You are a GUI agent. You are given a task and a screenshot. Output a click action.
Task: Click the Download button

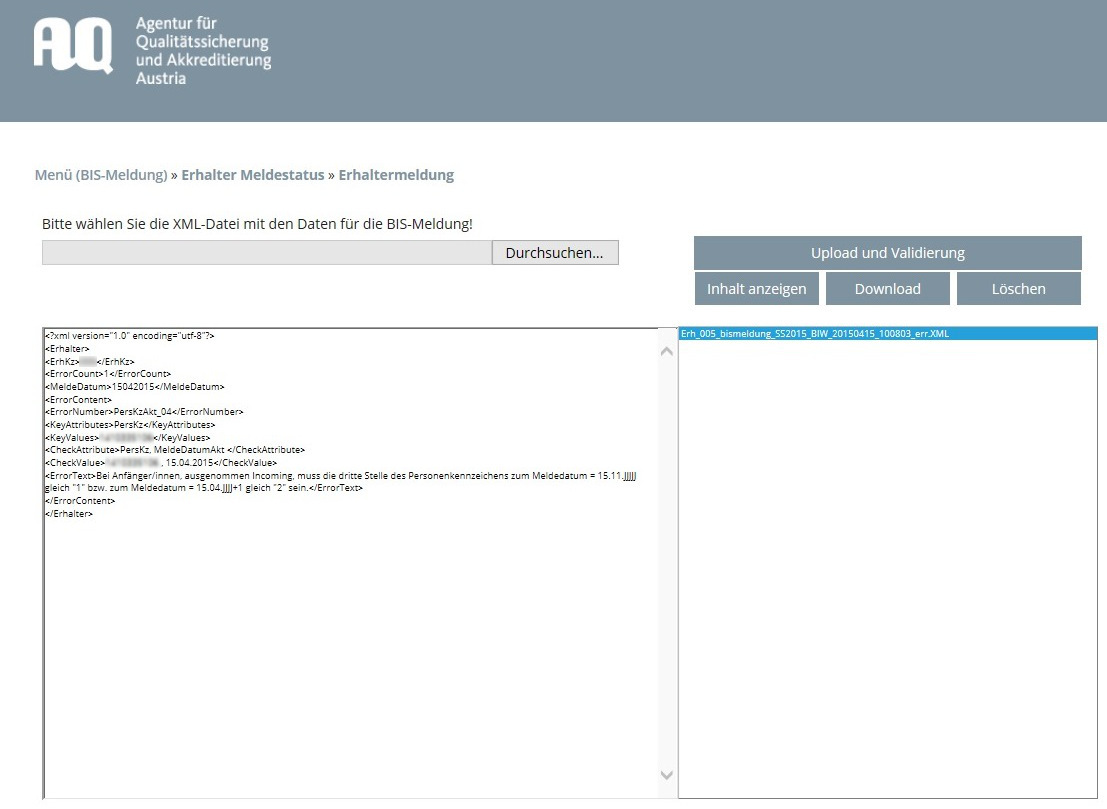click(x=887, y=288)
